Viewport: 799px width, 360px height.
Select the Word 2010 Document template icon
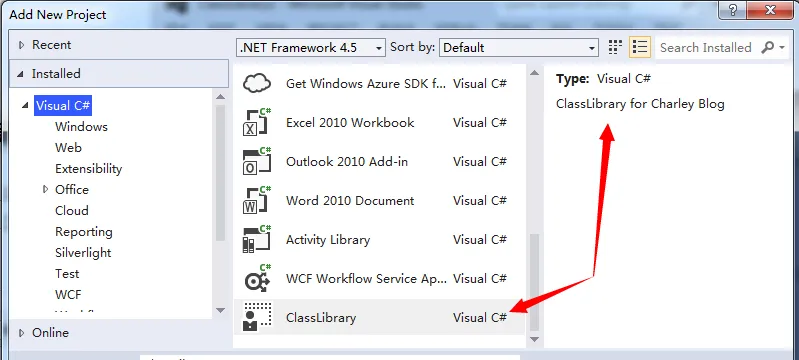pos(257,200)
